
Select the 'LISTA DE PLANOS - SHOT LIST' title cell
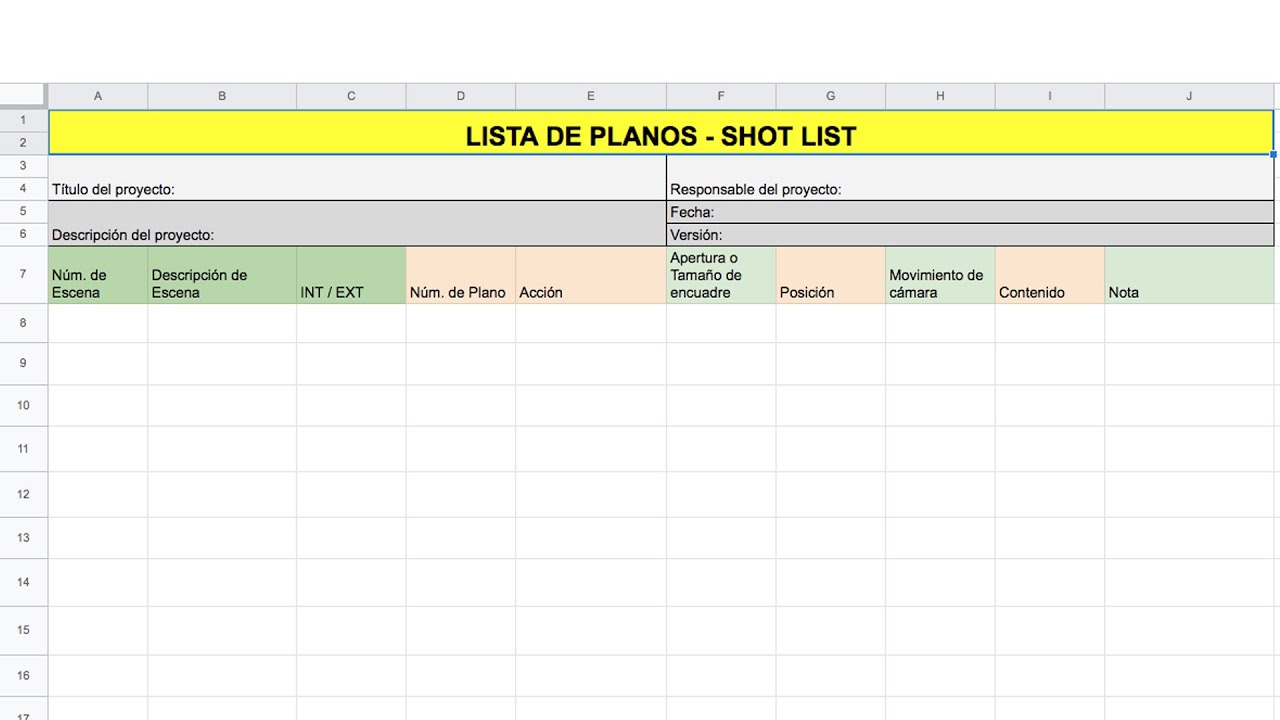(x=661, y=132)
